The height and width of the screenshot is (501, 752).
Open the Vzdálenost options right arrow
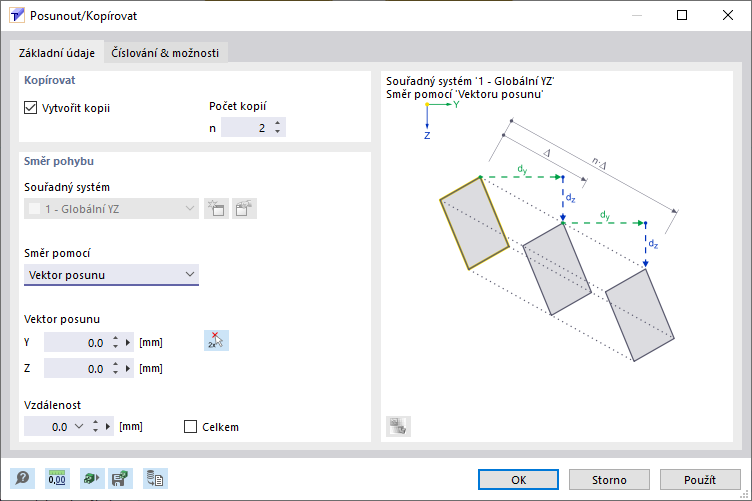(108, 426)
